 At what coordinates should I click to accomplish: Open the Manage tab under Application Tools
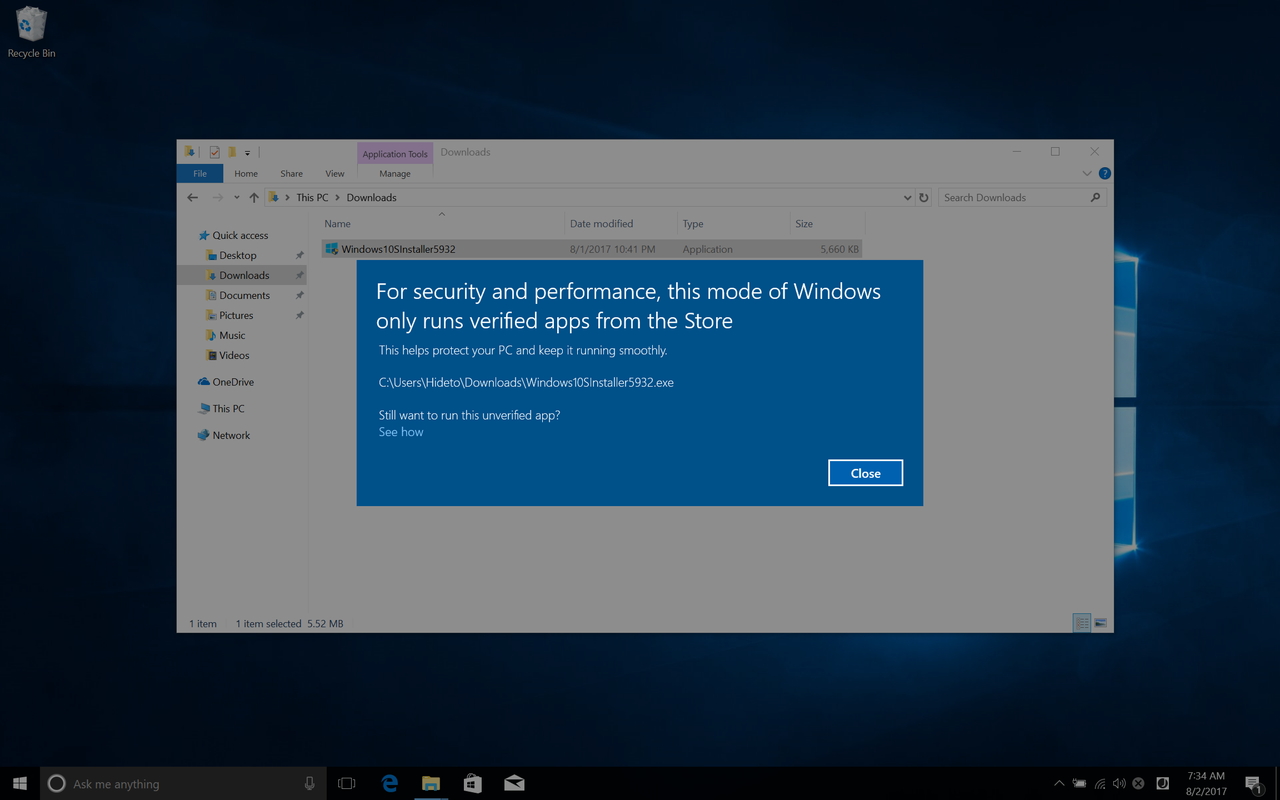click(394, 173)
